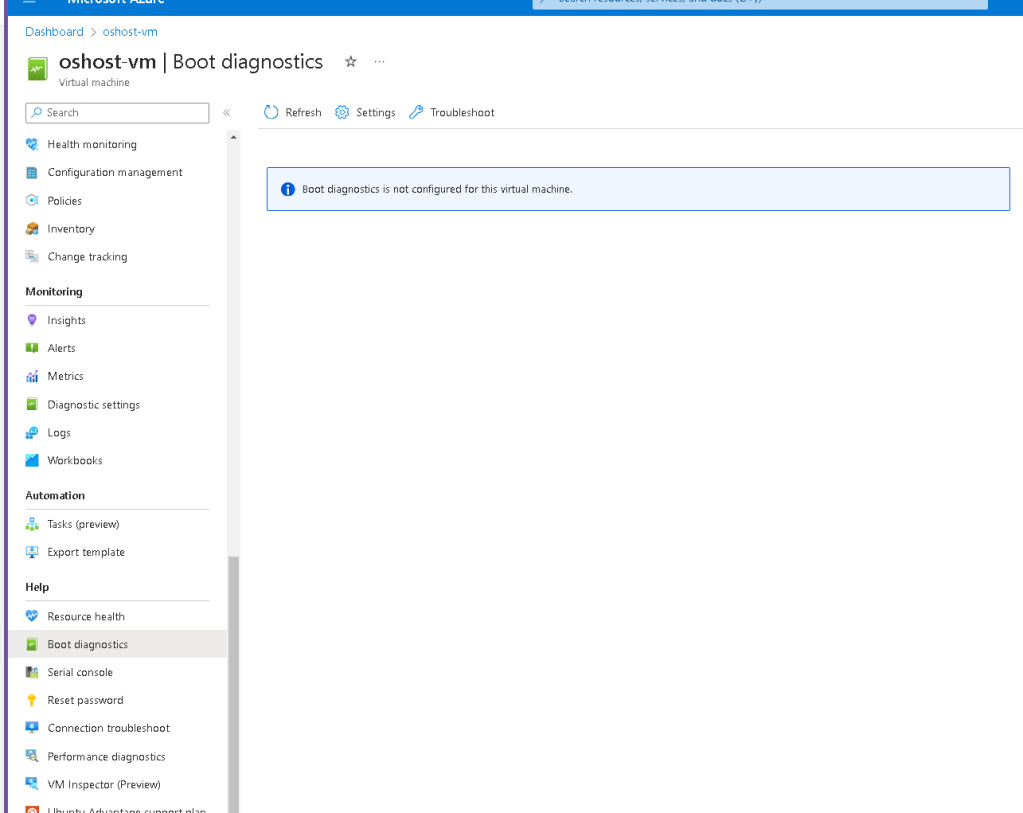Select Inventory in the sidebar

point(71,229)
